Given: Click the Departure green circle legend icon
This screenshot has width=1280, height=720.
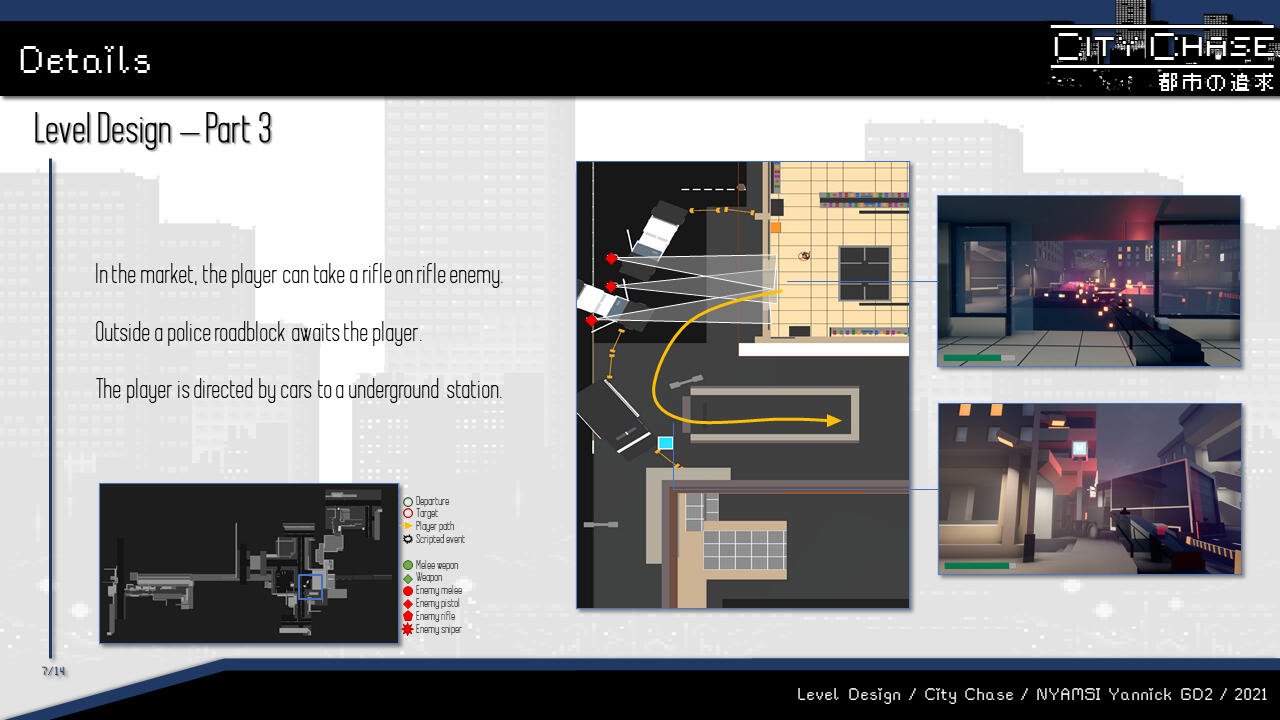Looking at the screenshot, I should click(408, 502).
